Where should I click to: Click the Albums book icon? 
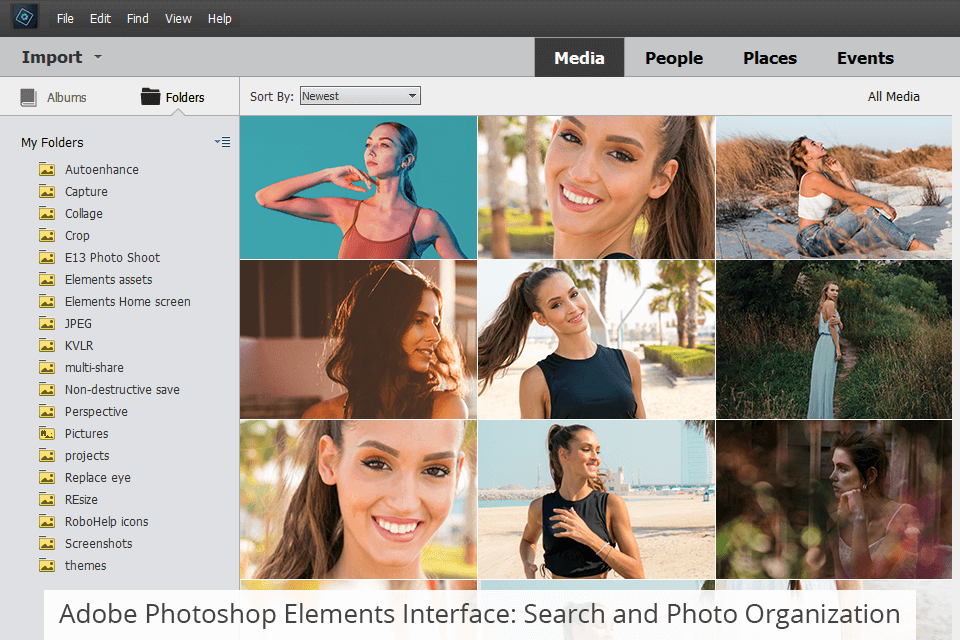[29, 97]
